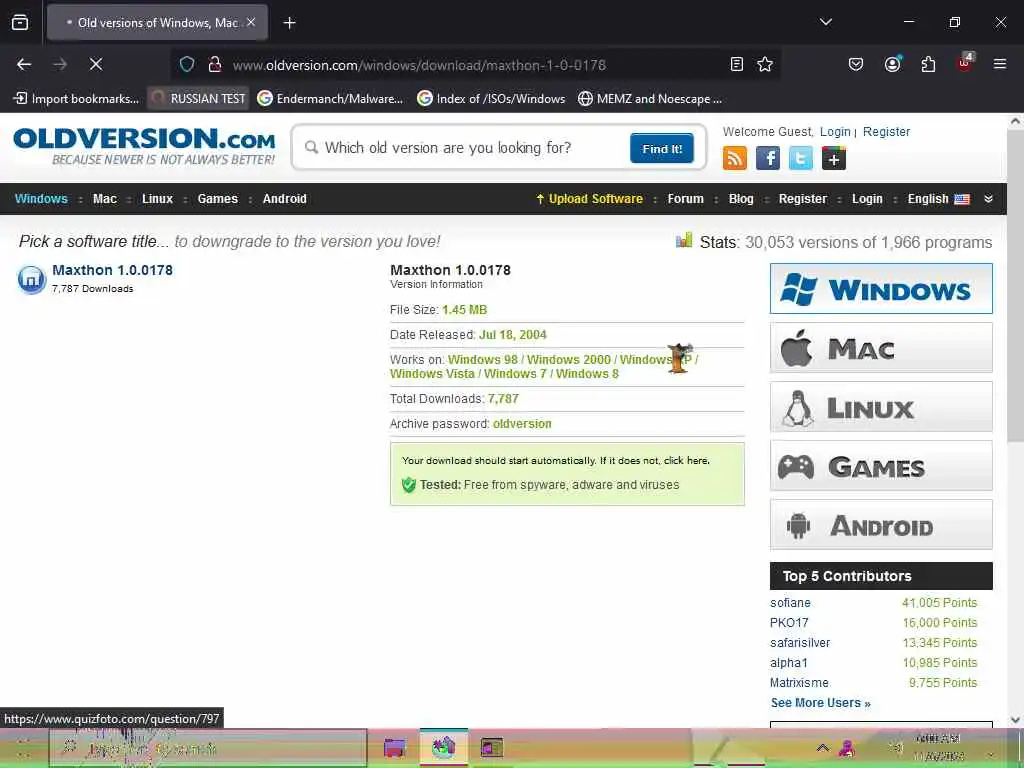Open Register in the nav bar
Viewport: 1024px width, 768px height.
tap(803, 199)
